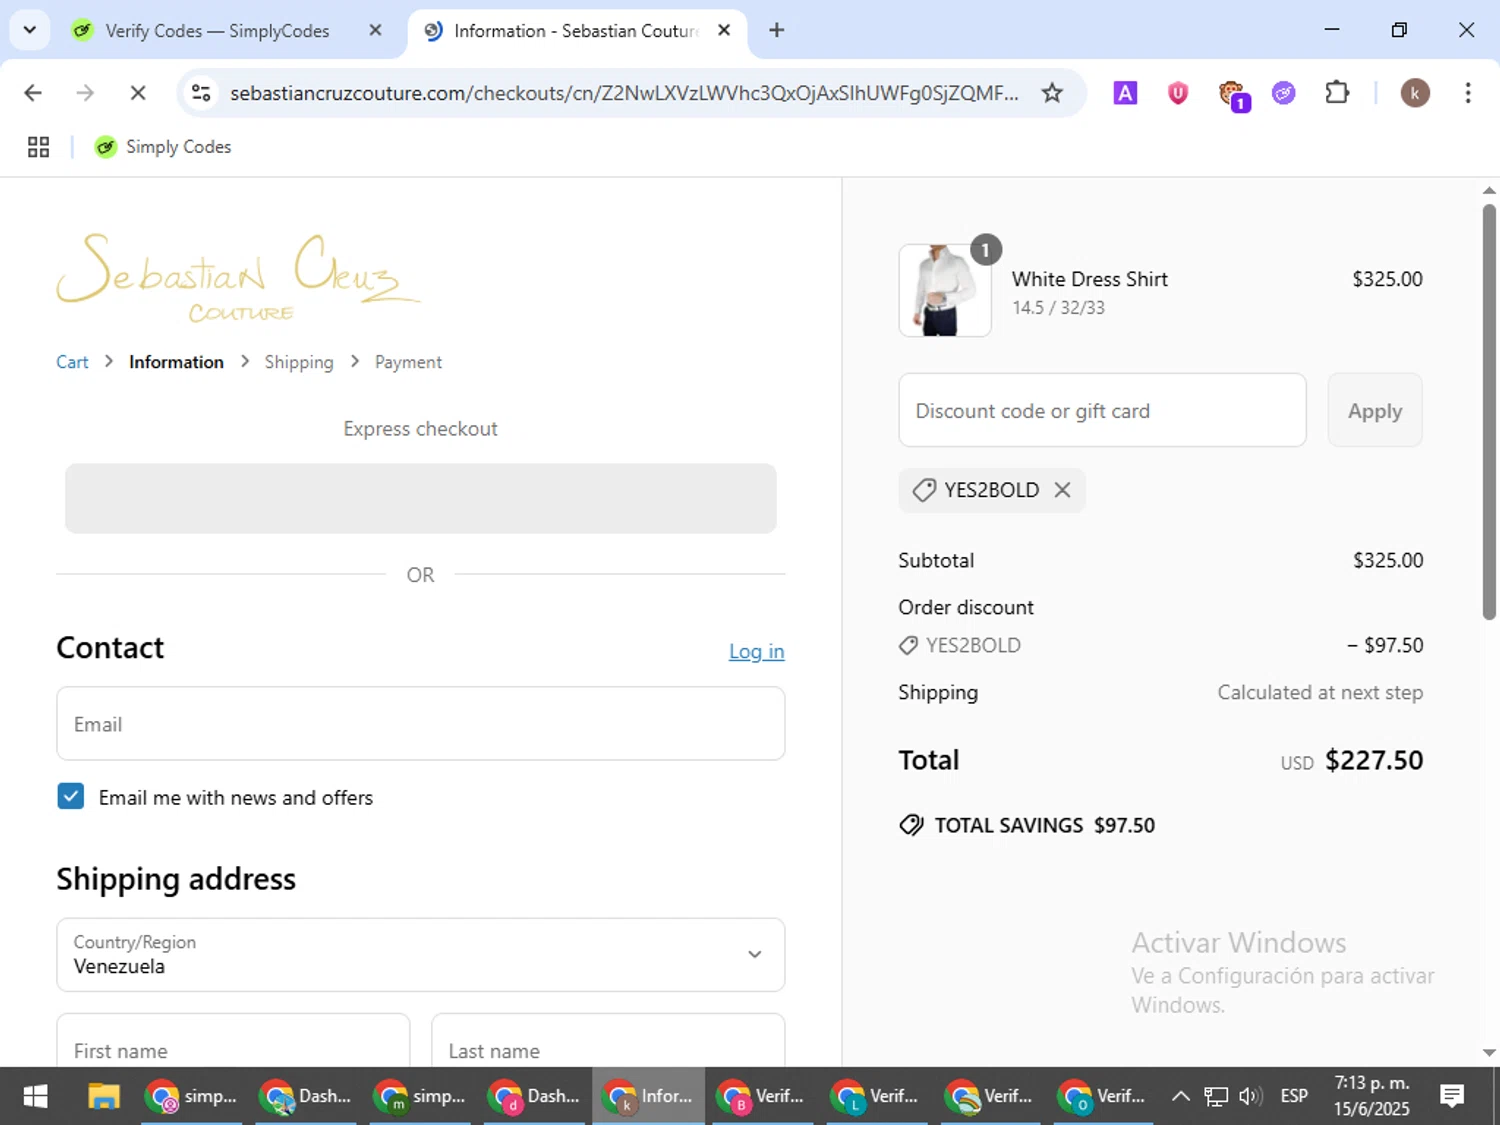Open the White Dress Shirt thumbnail

pyautogui.click(x=945, y=290)
